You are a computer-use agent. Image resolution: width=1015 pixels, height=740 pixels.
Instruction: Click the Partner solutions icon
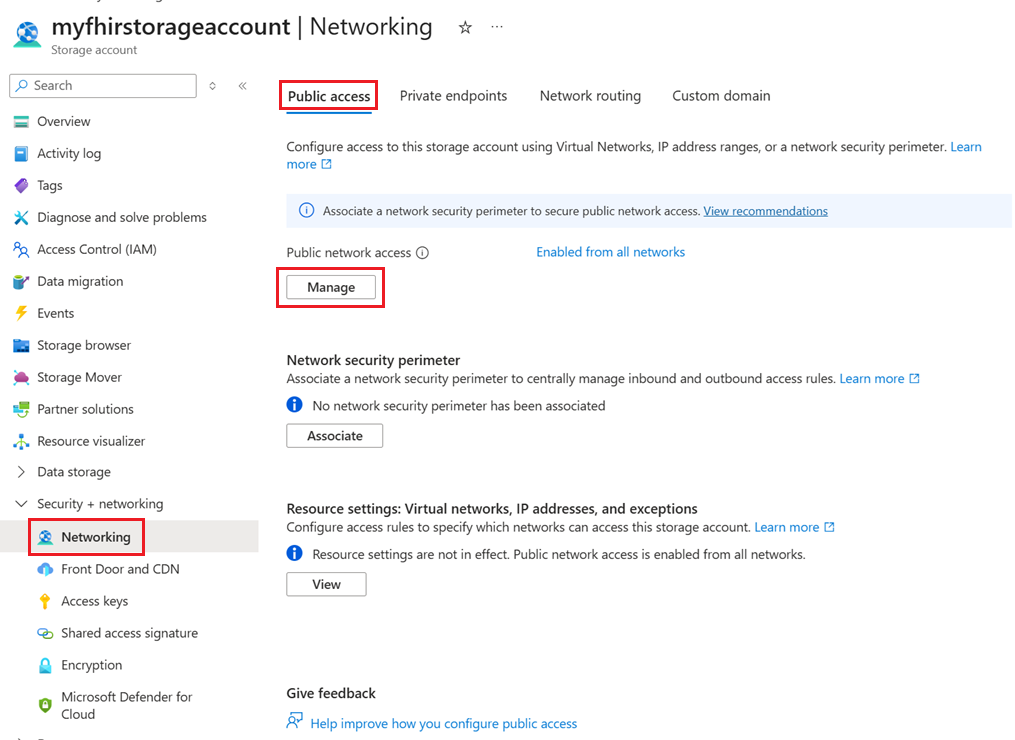21,409
